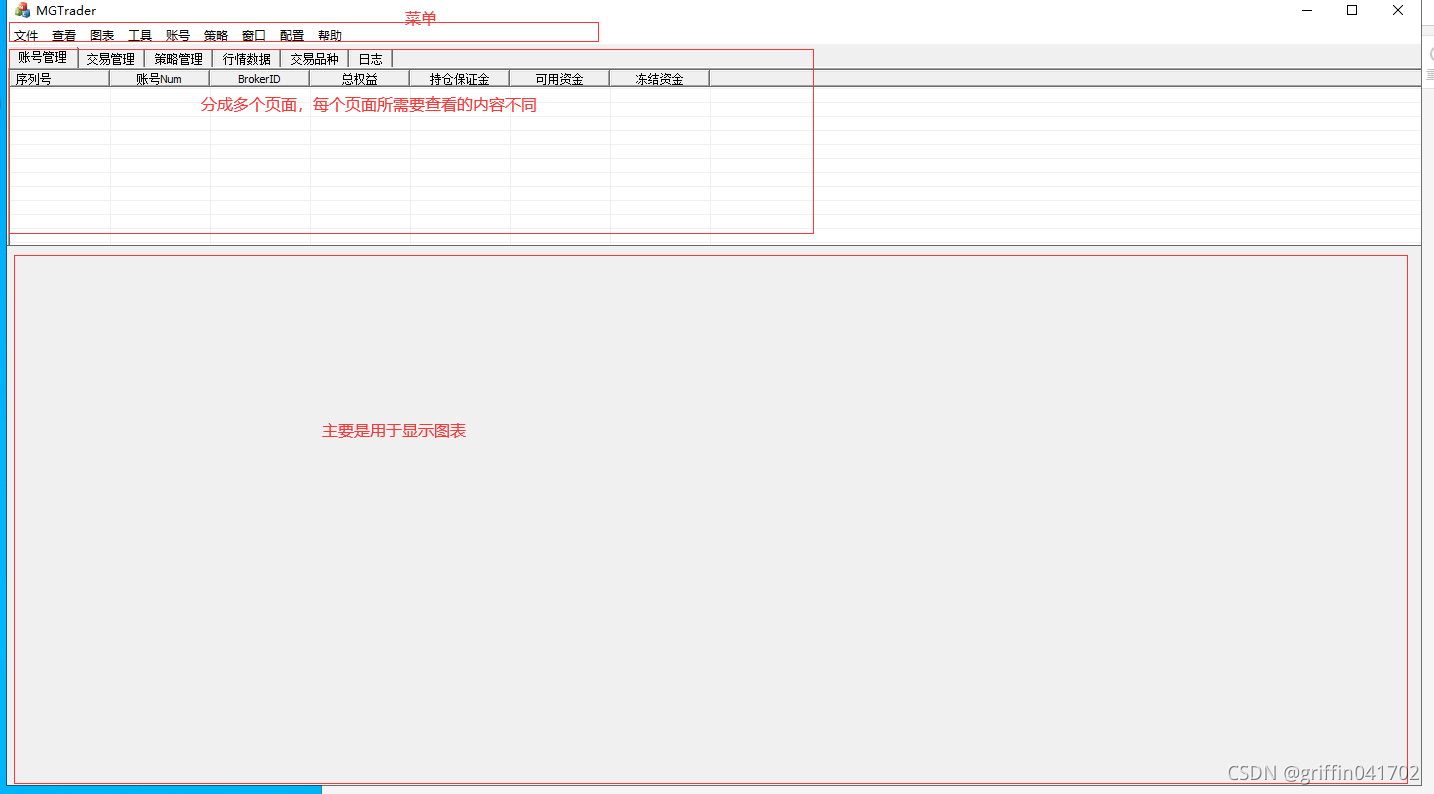
Task: Open the 帮助 menu
Action: [x=330, y=35]
